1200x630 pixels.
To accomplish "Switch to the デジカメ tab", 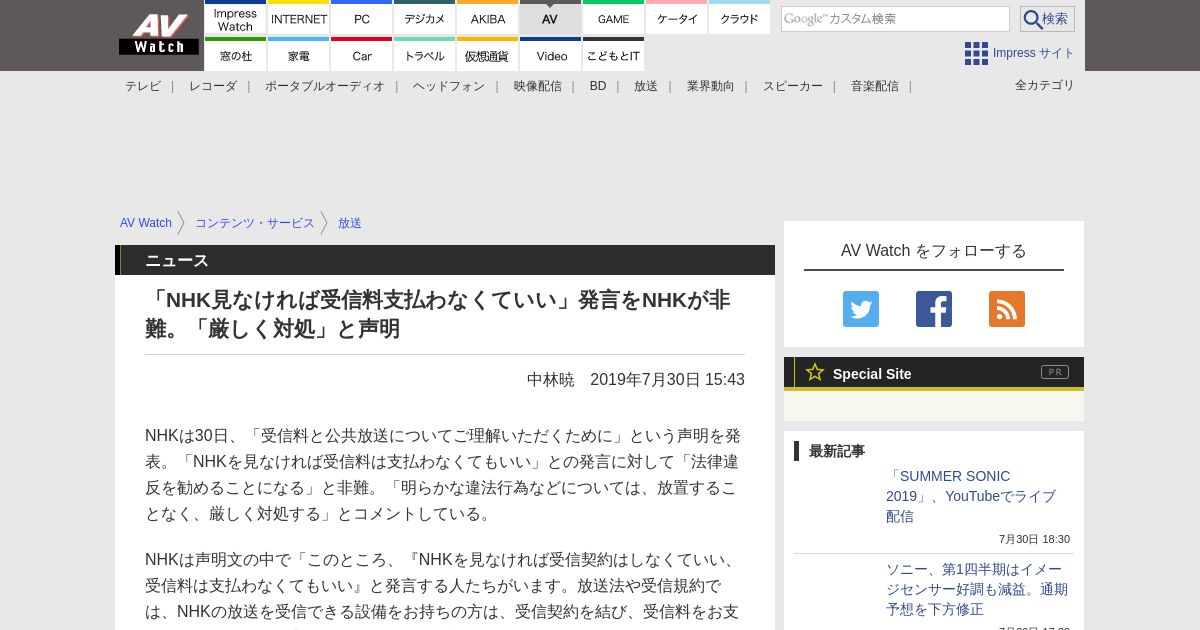I will [x=425, y=18].
